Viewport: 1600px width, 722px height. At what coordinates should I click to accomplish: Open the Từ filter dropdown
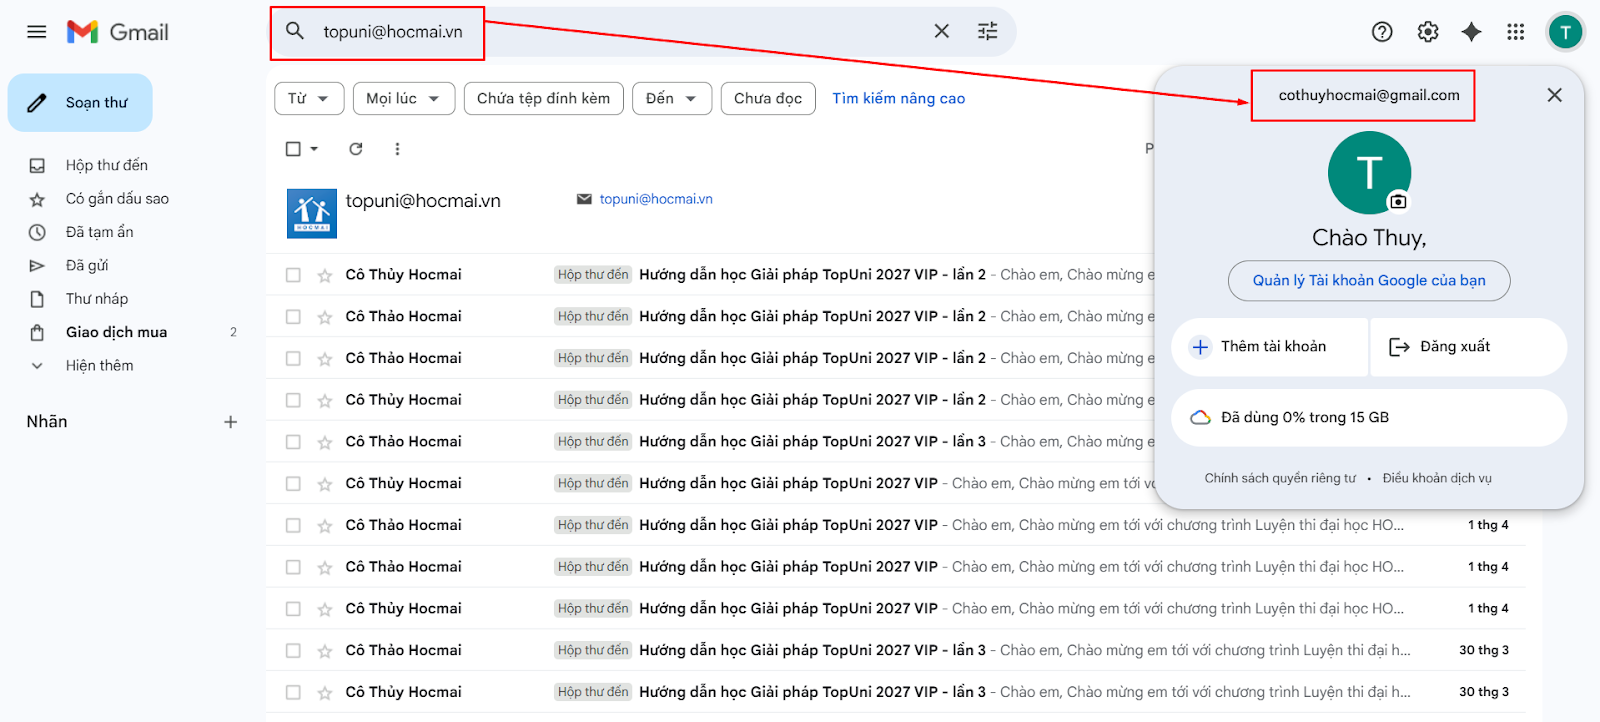click(309, 98)
